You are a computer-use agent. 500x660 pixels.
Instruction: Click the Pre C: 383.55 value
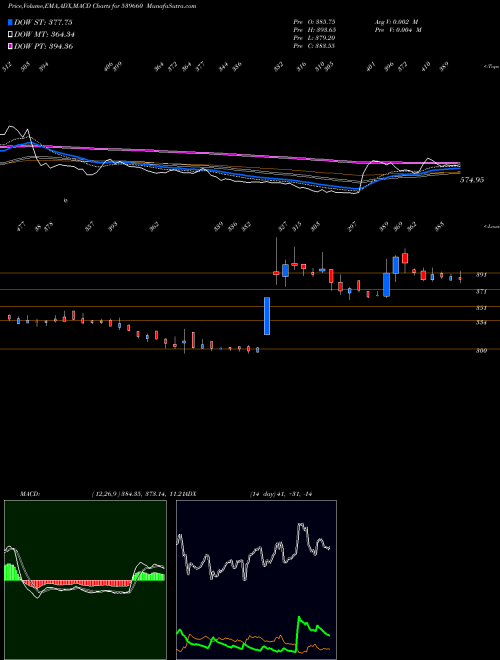314,46
